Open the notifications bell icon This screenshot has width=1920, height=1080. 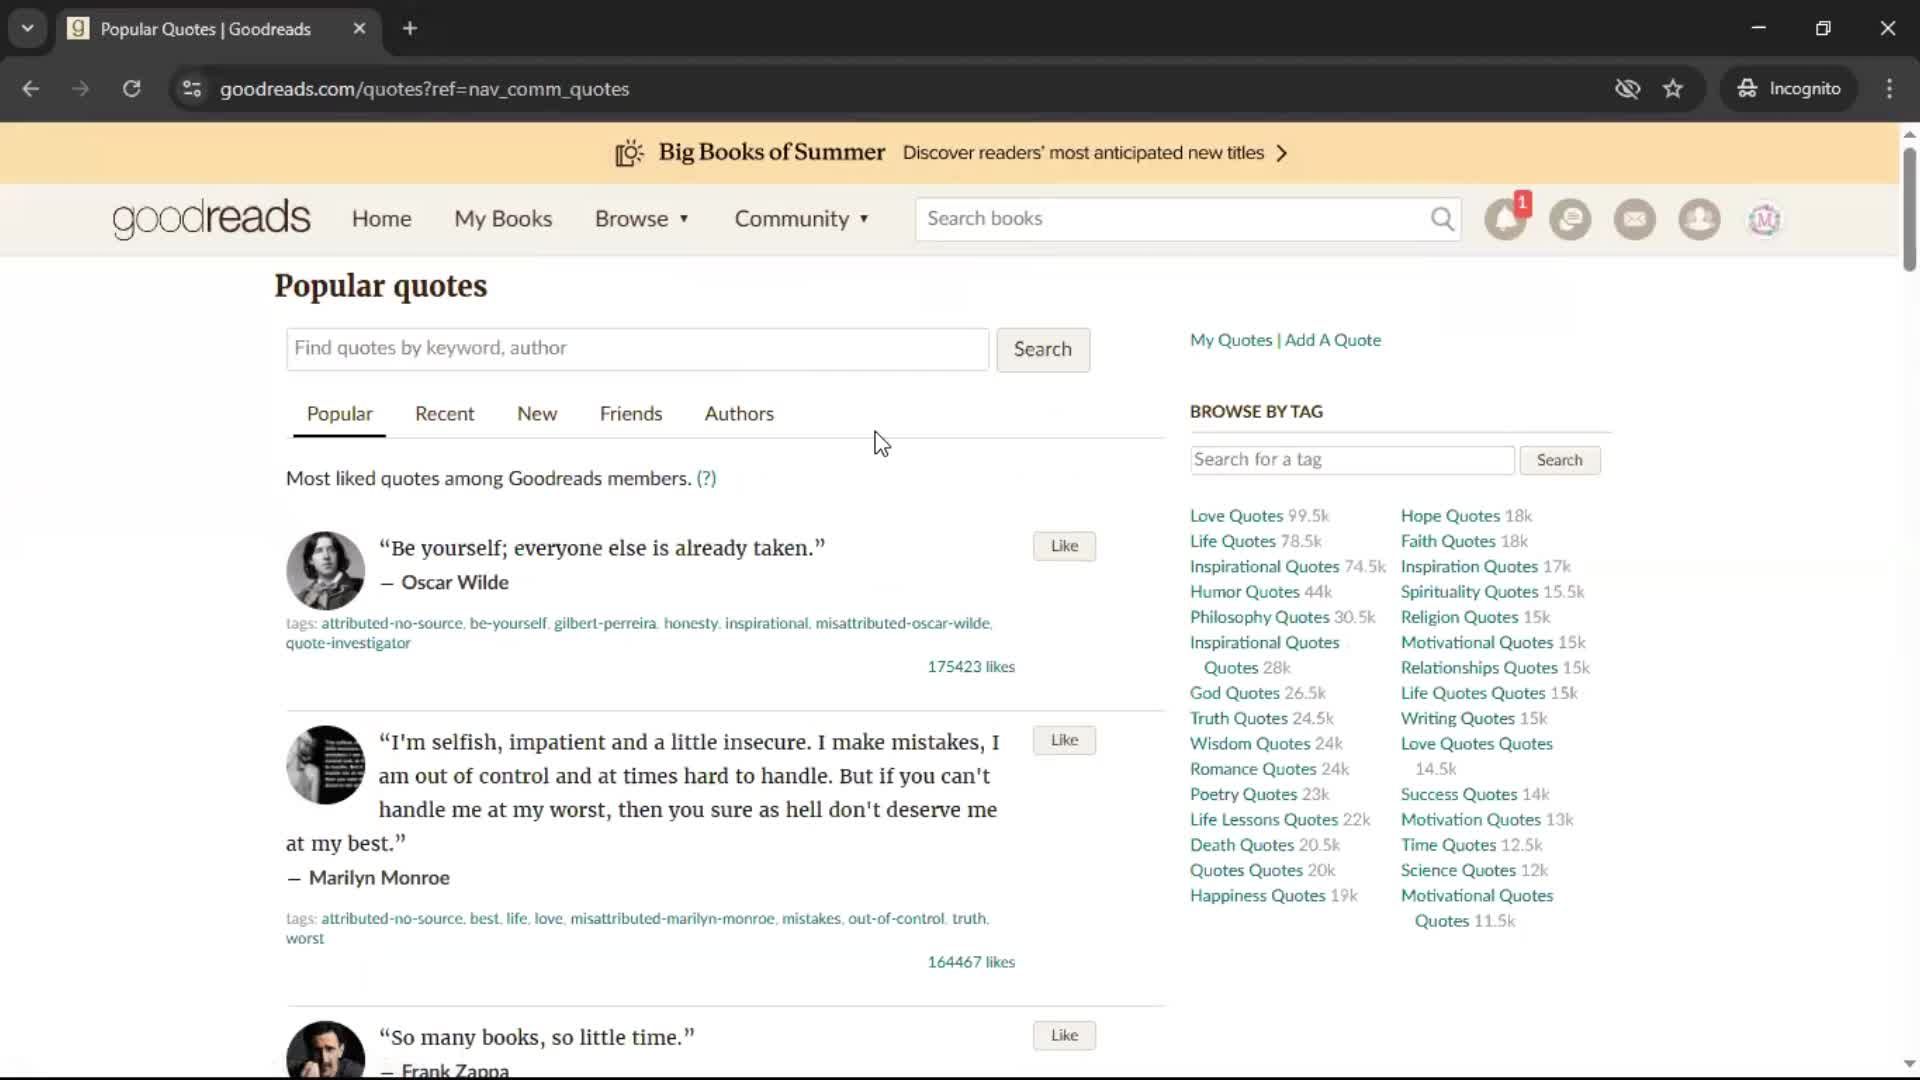[1505, 219]
